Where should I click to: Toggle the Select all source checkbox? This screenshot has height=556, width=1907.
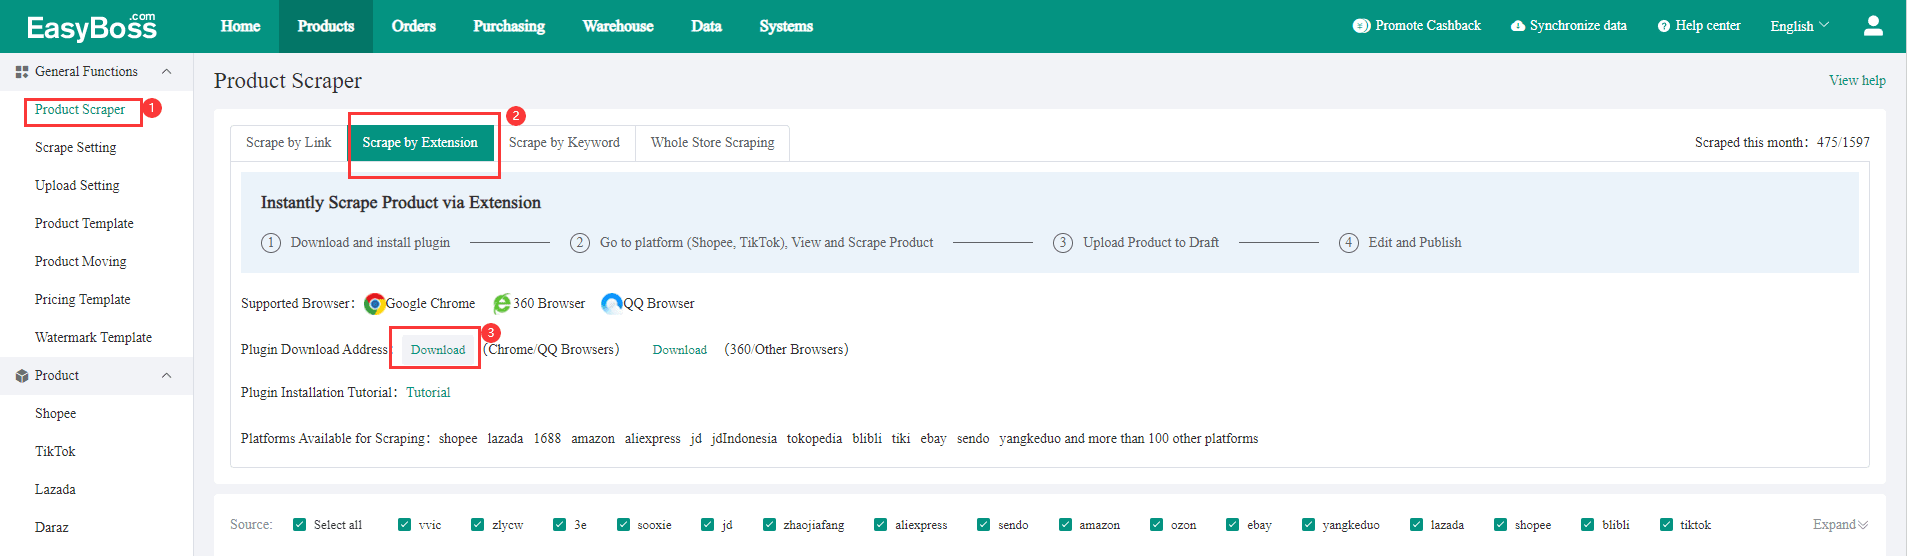[299, 525]
